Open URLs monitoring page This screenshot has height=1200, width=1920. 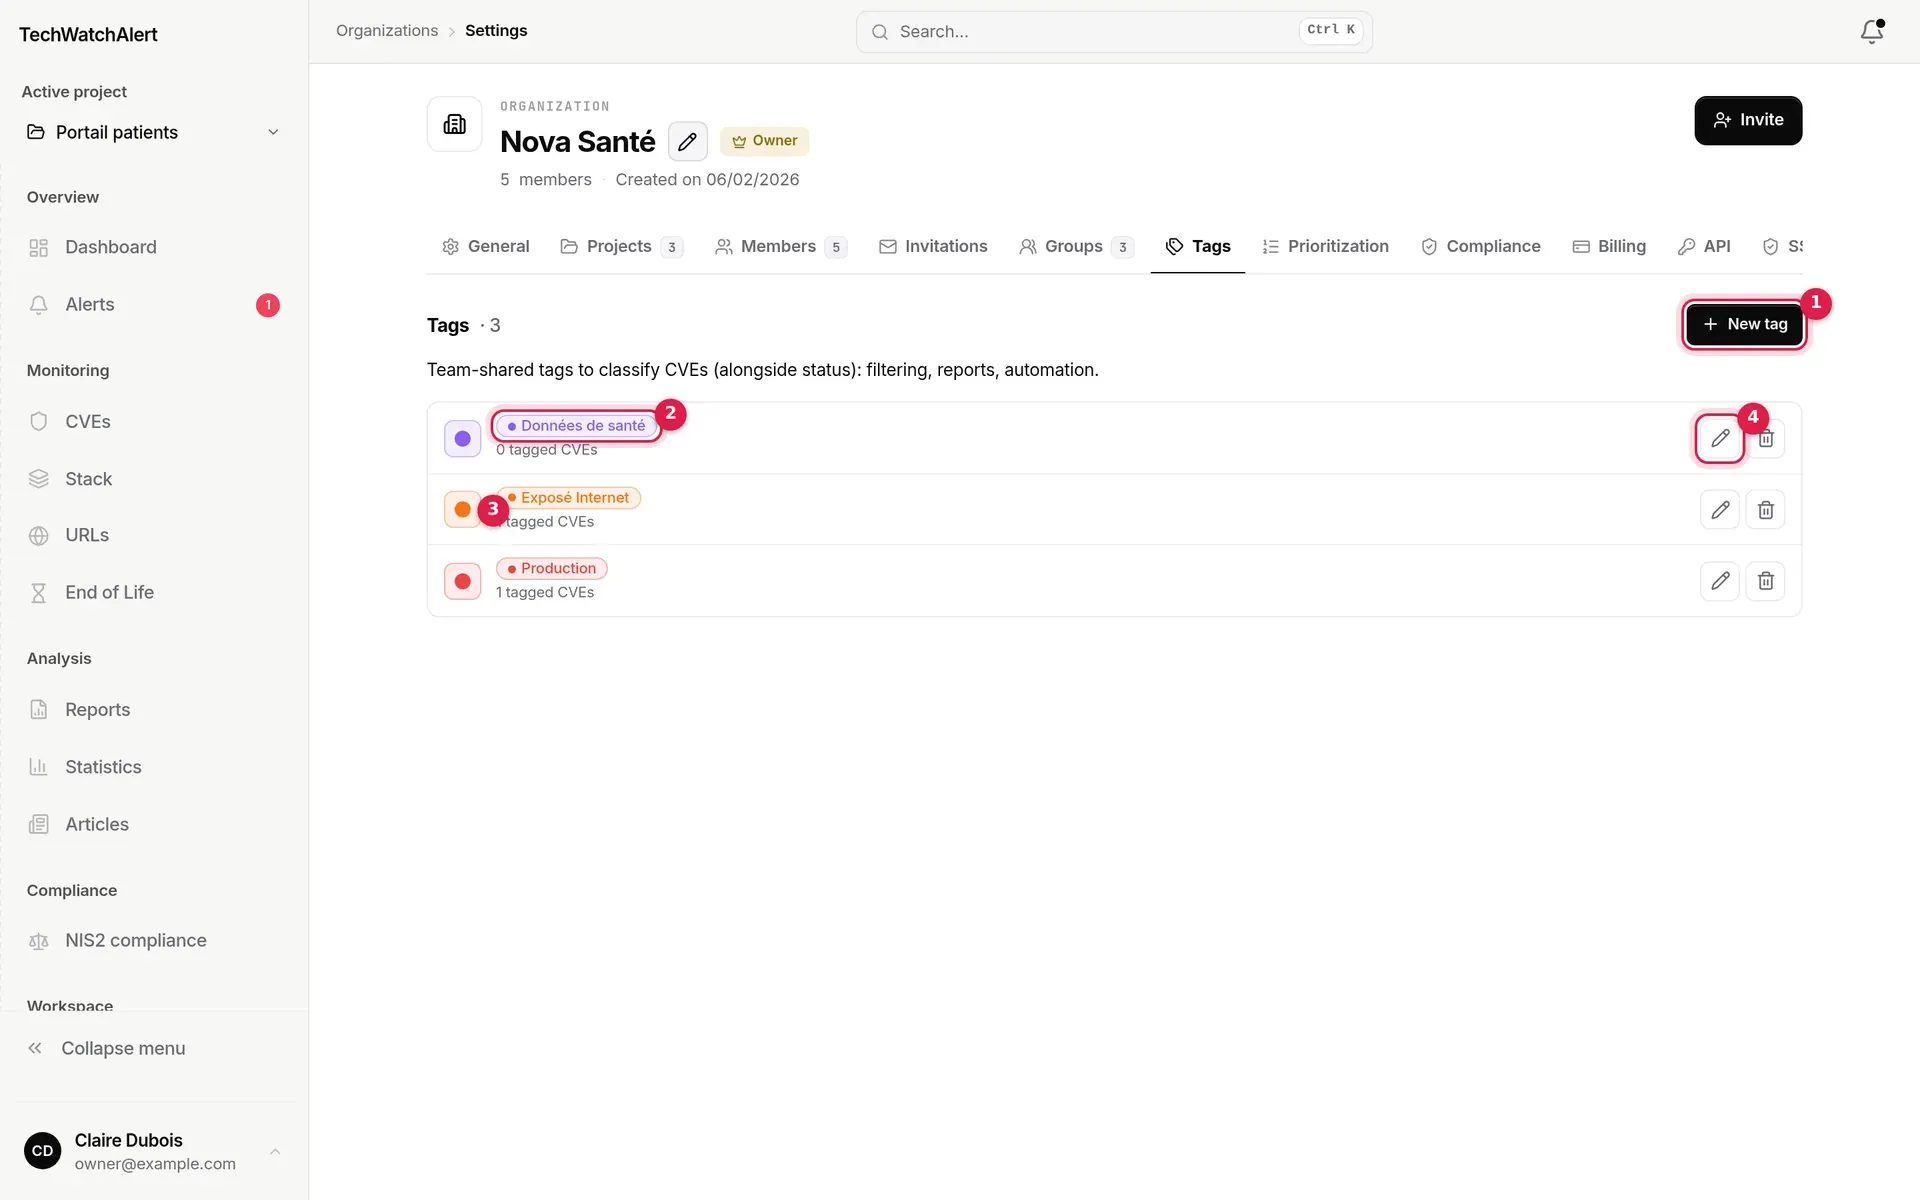click(154, 536)
